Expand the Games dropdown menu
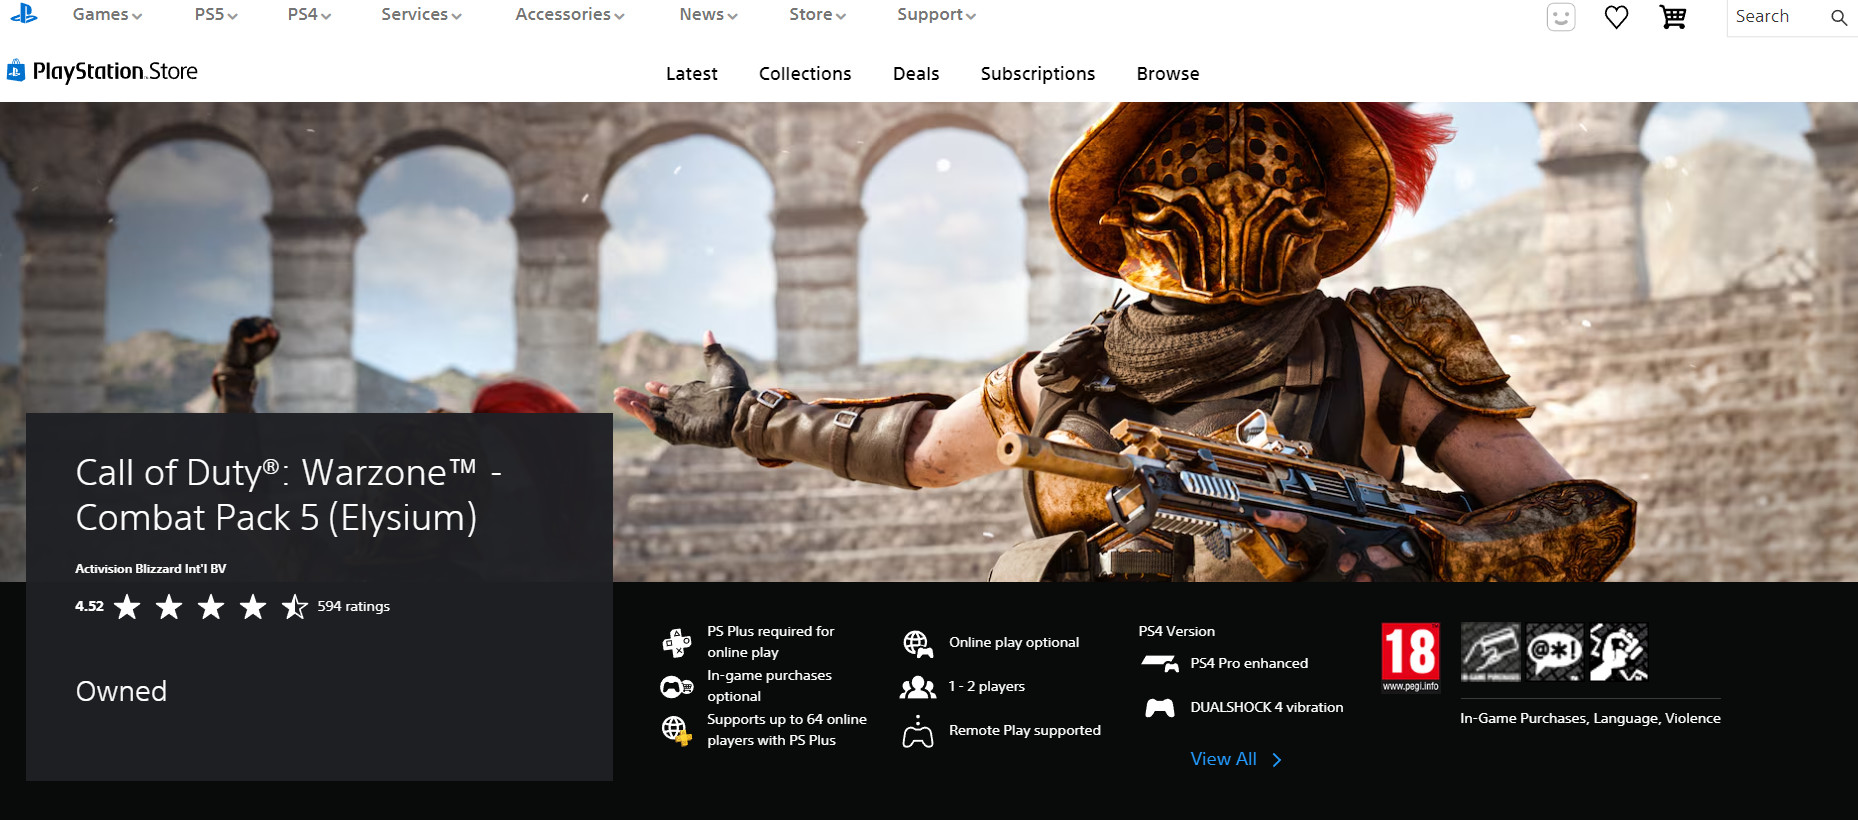Viewport: 1858px width, 820px height. pyautogui.click(x=107, y=15)
